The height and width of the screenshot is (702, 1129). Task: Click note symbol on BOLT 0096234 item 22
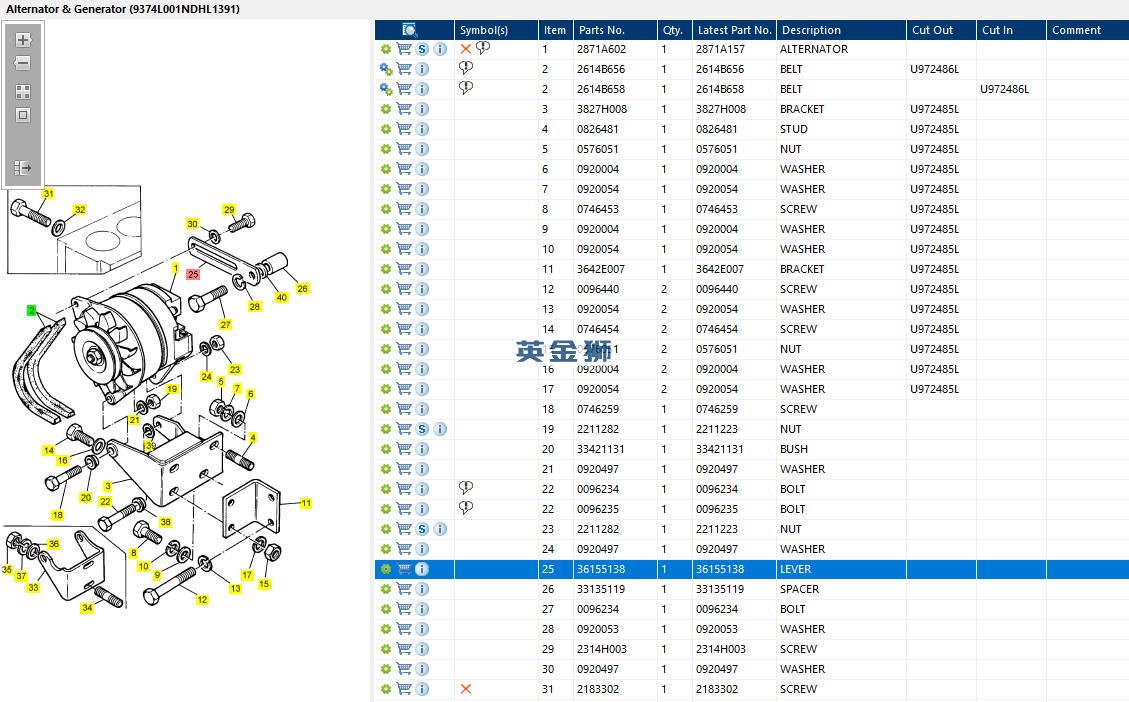(x=466, y=488)
